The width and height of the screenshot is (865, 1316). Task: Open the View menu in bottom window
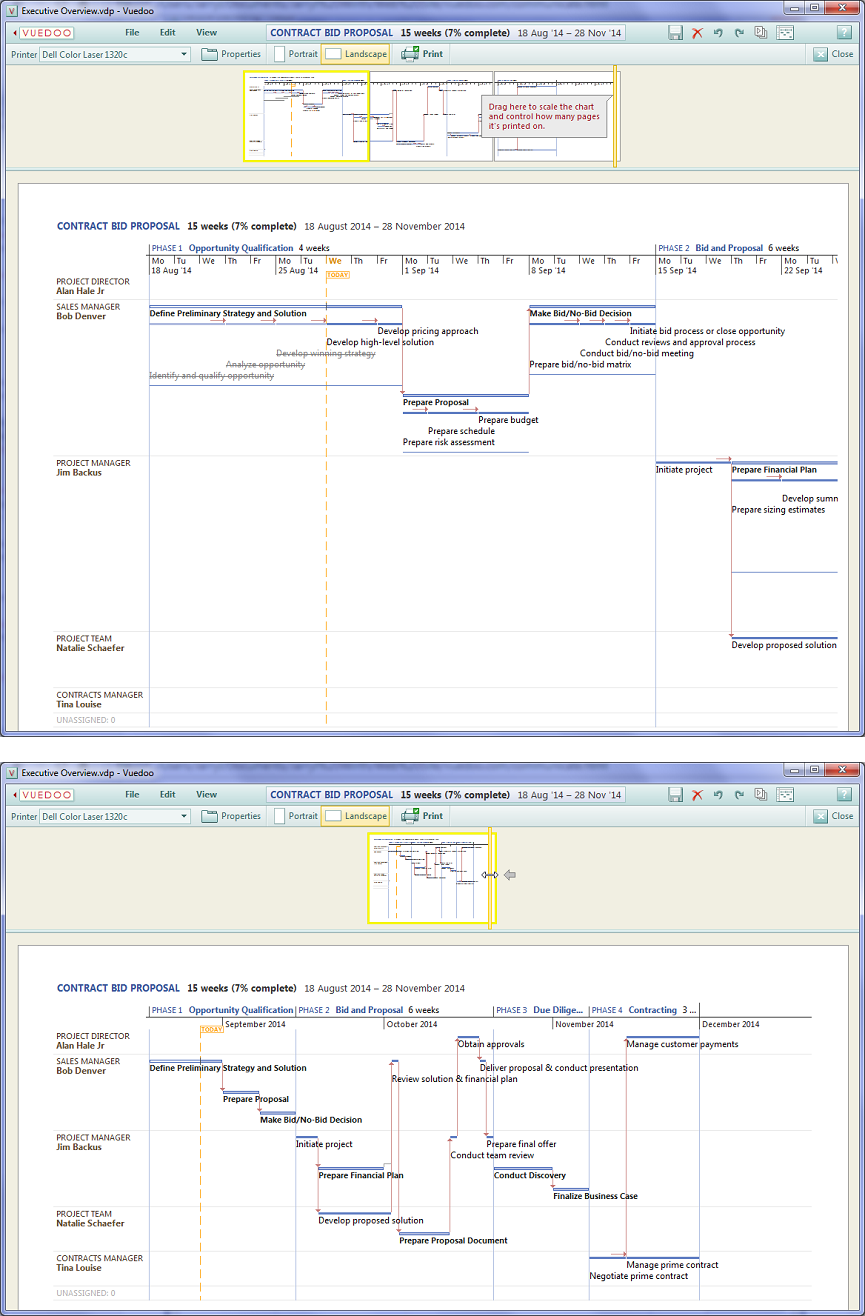coord(206,795)
